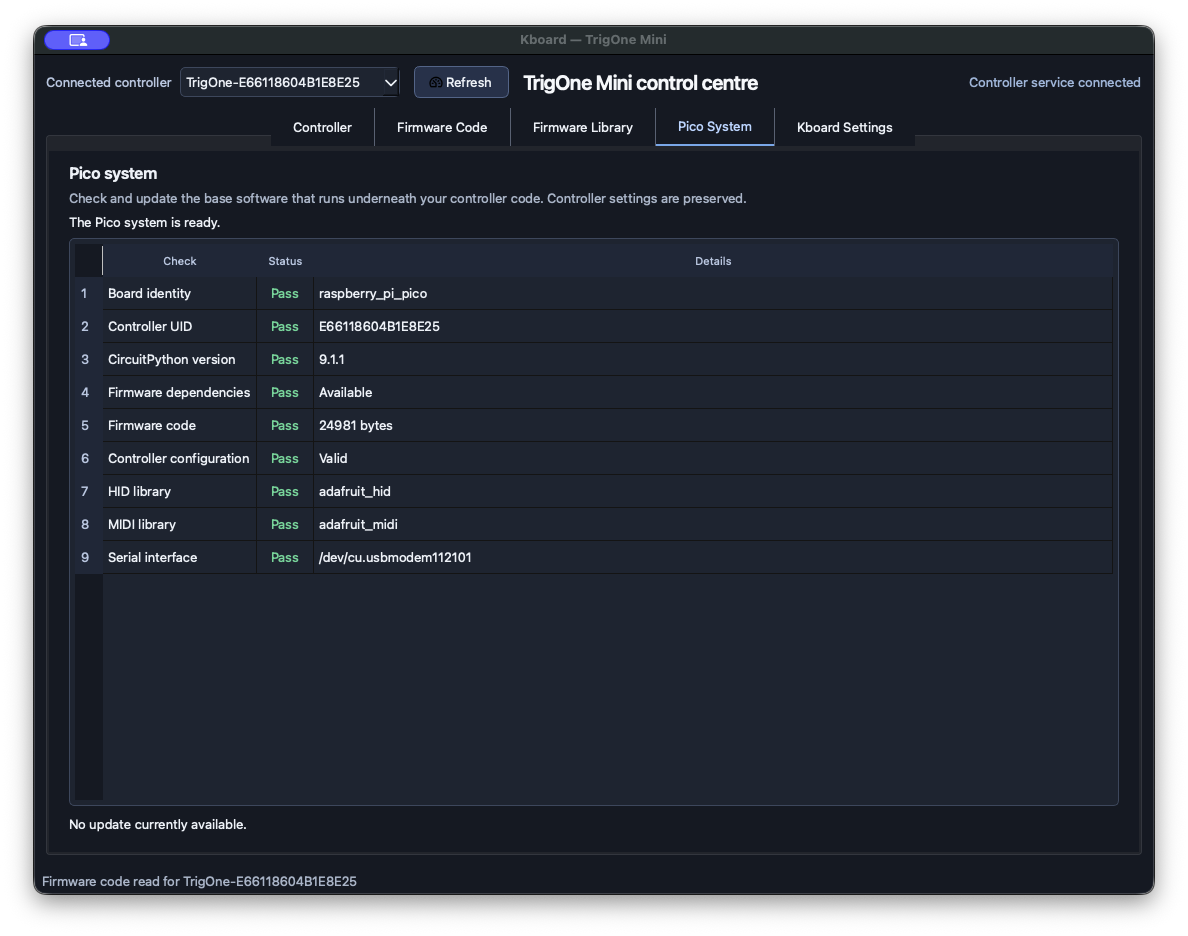The height and width of the screenshot is (936, 1188).
Task: Click the 24981 bytes details value
Action: click(355, 425)
